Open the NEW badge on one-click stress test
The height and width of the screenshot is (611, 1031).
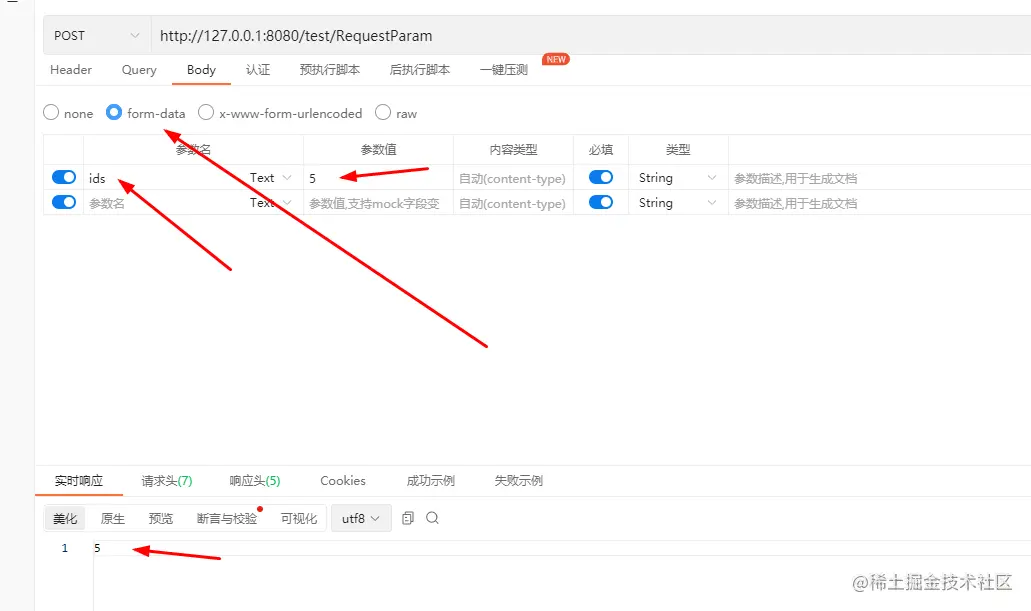(x=556, y=59)
